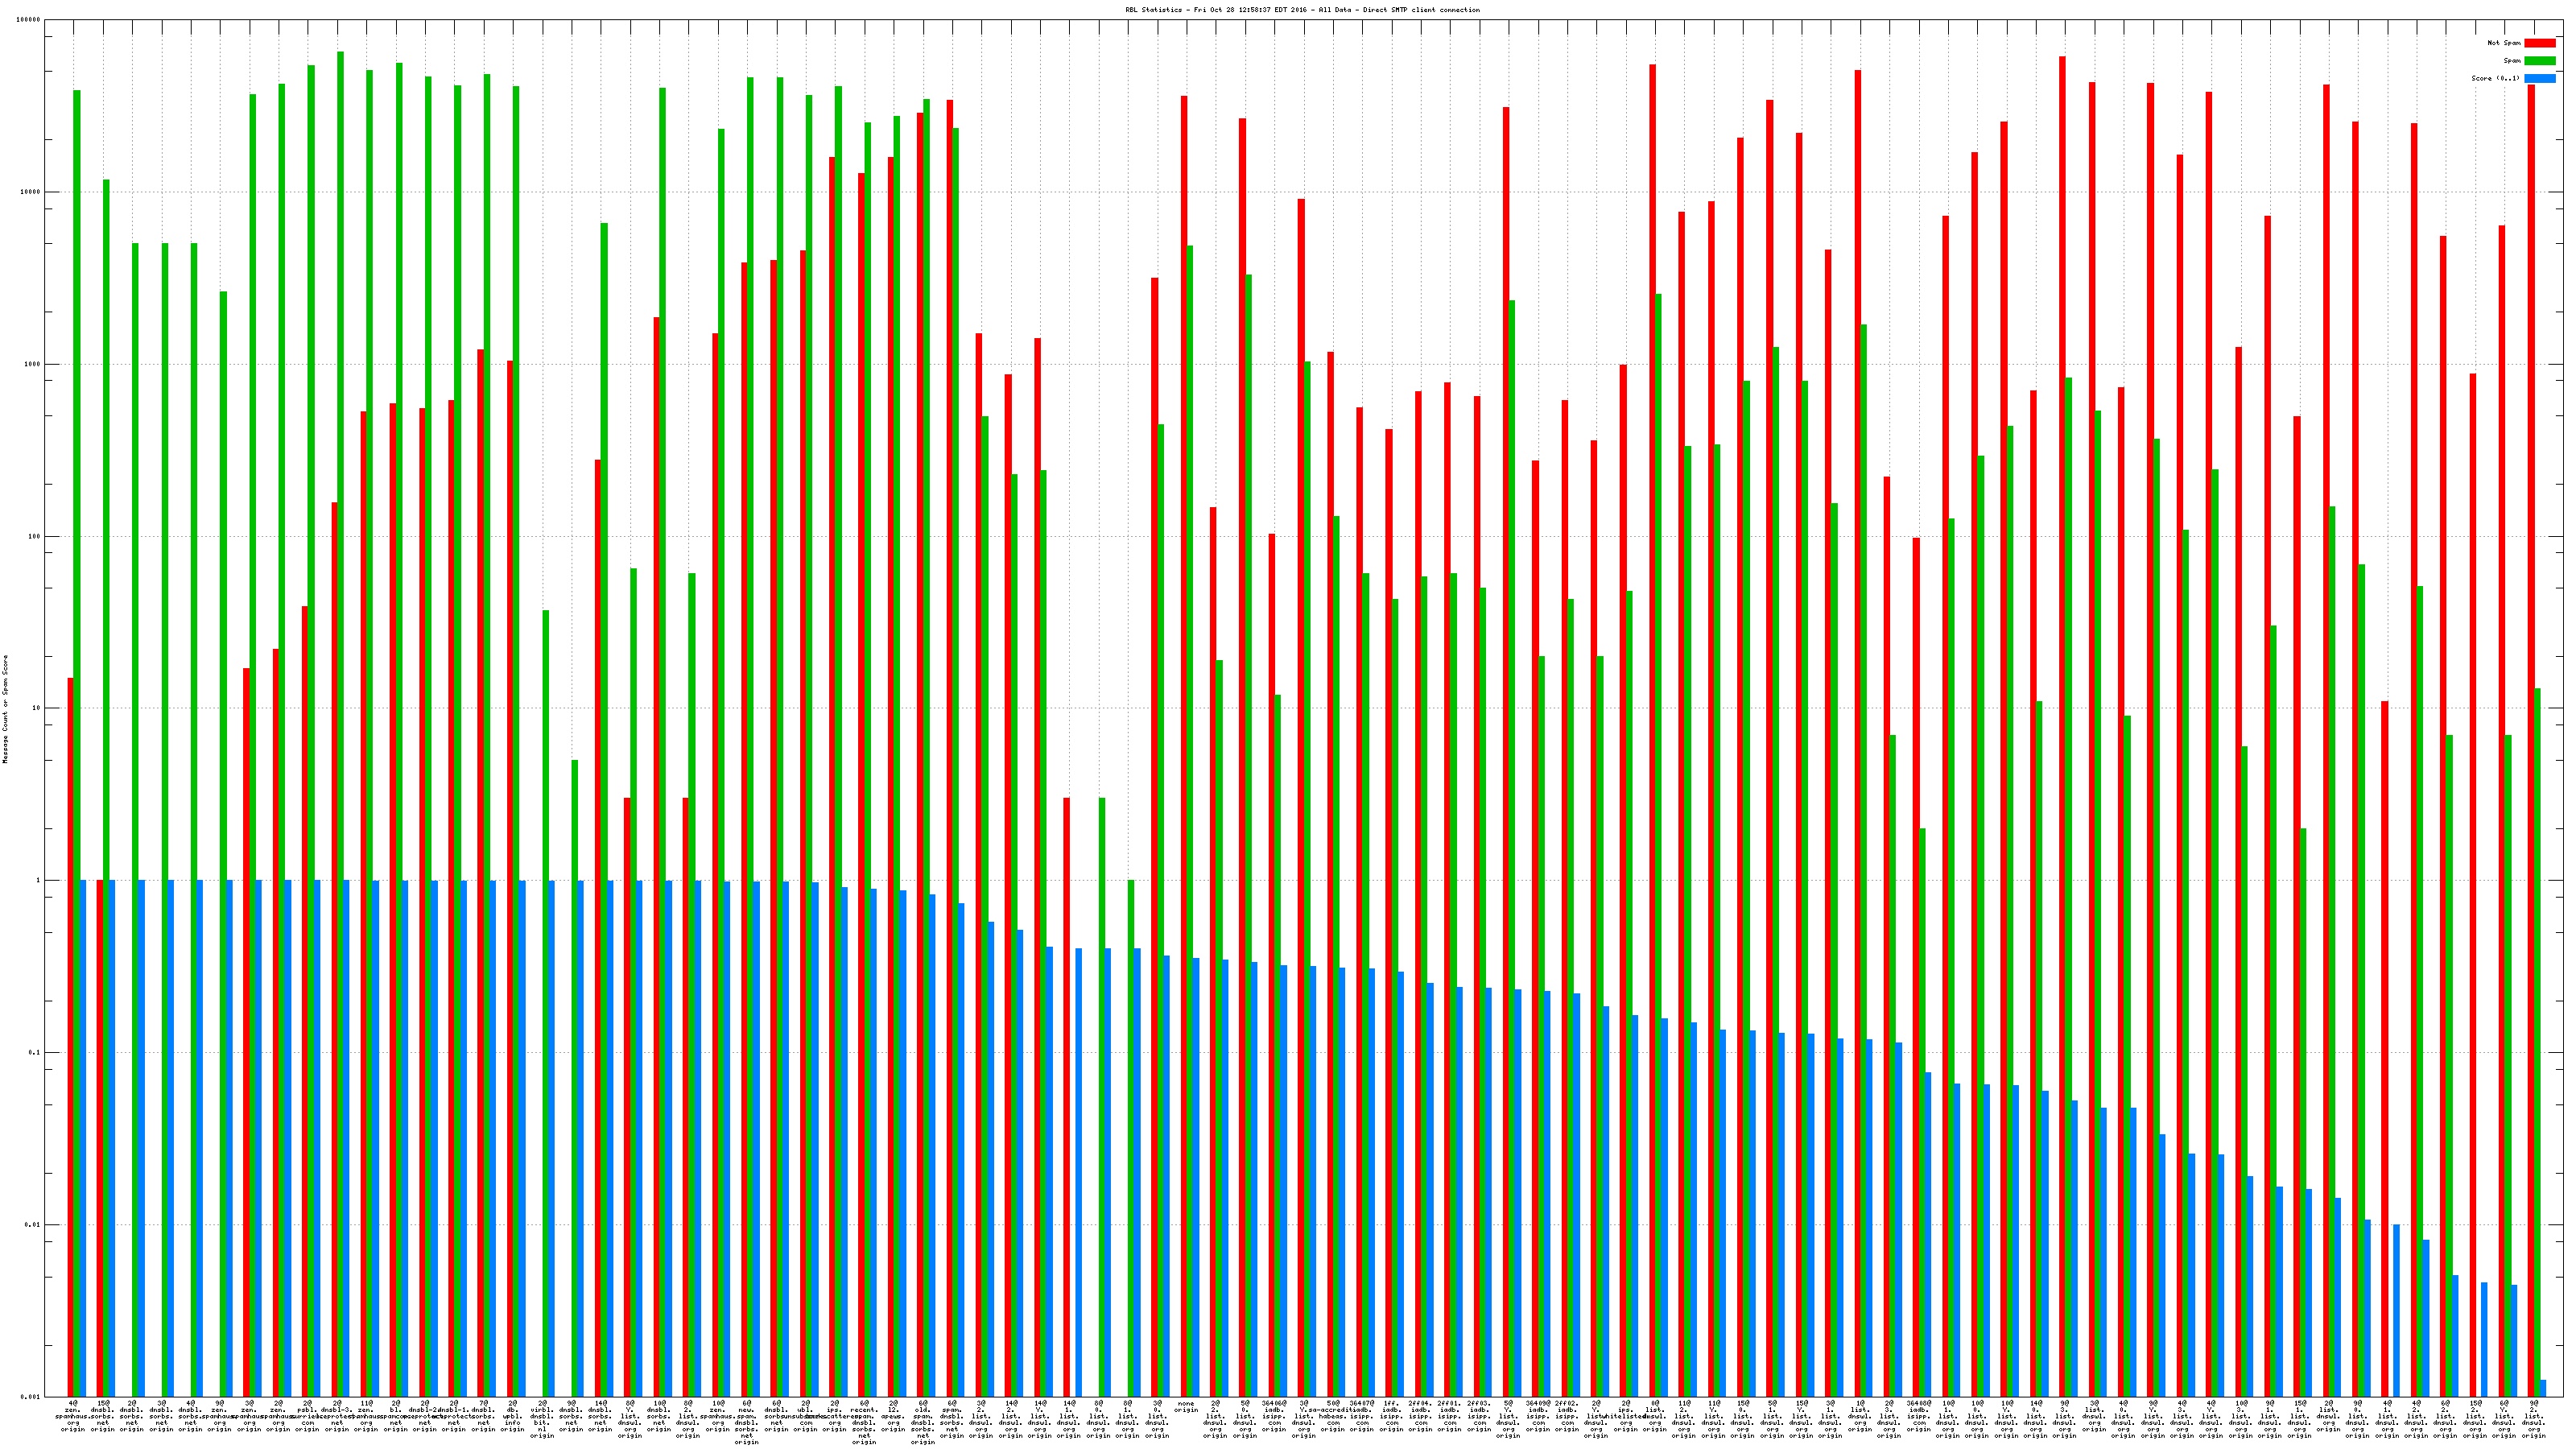
Task: Click the old.spam.dnsbl.sorbs.net x-axis label
Action: [x=923, y=1422]
